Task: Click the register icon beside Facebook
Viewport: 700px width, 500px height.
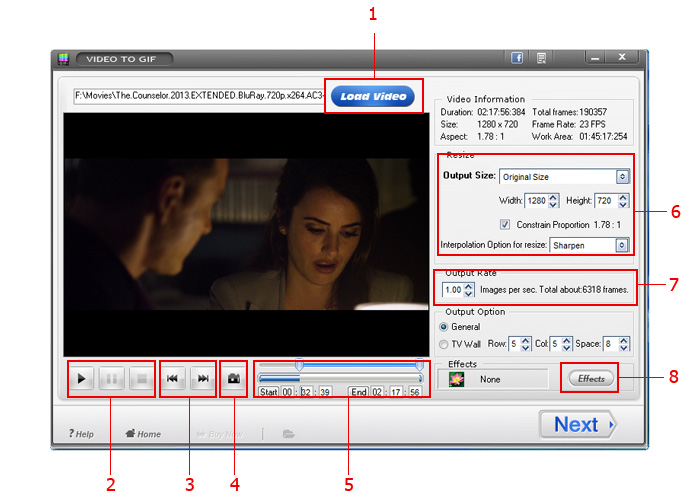Action: coord(541,58)
